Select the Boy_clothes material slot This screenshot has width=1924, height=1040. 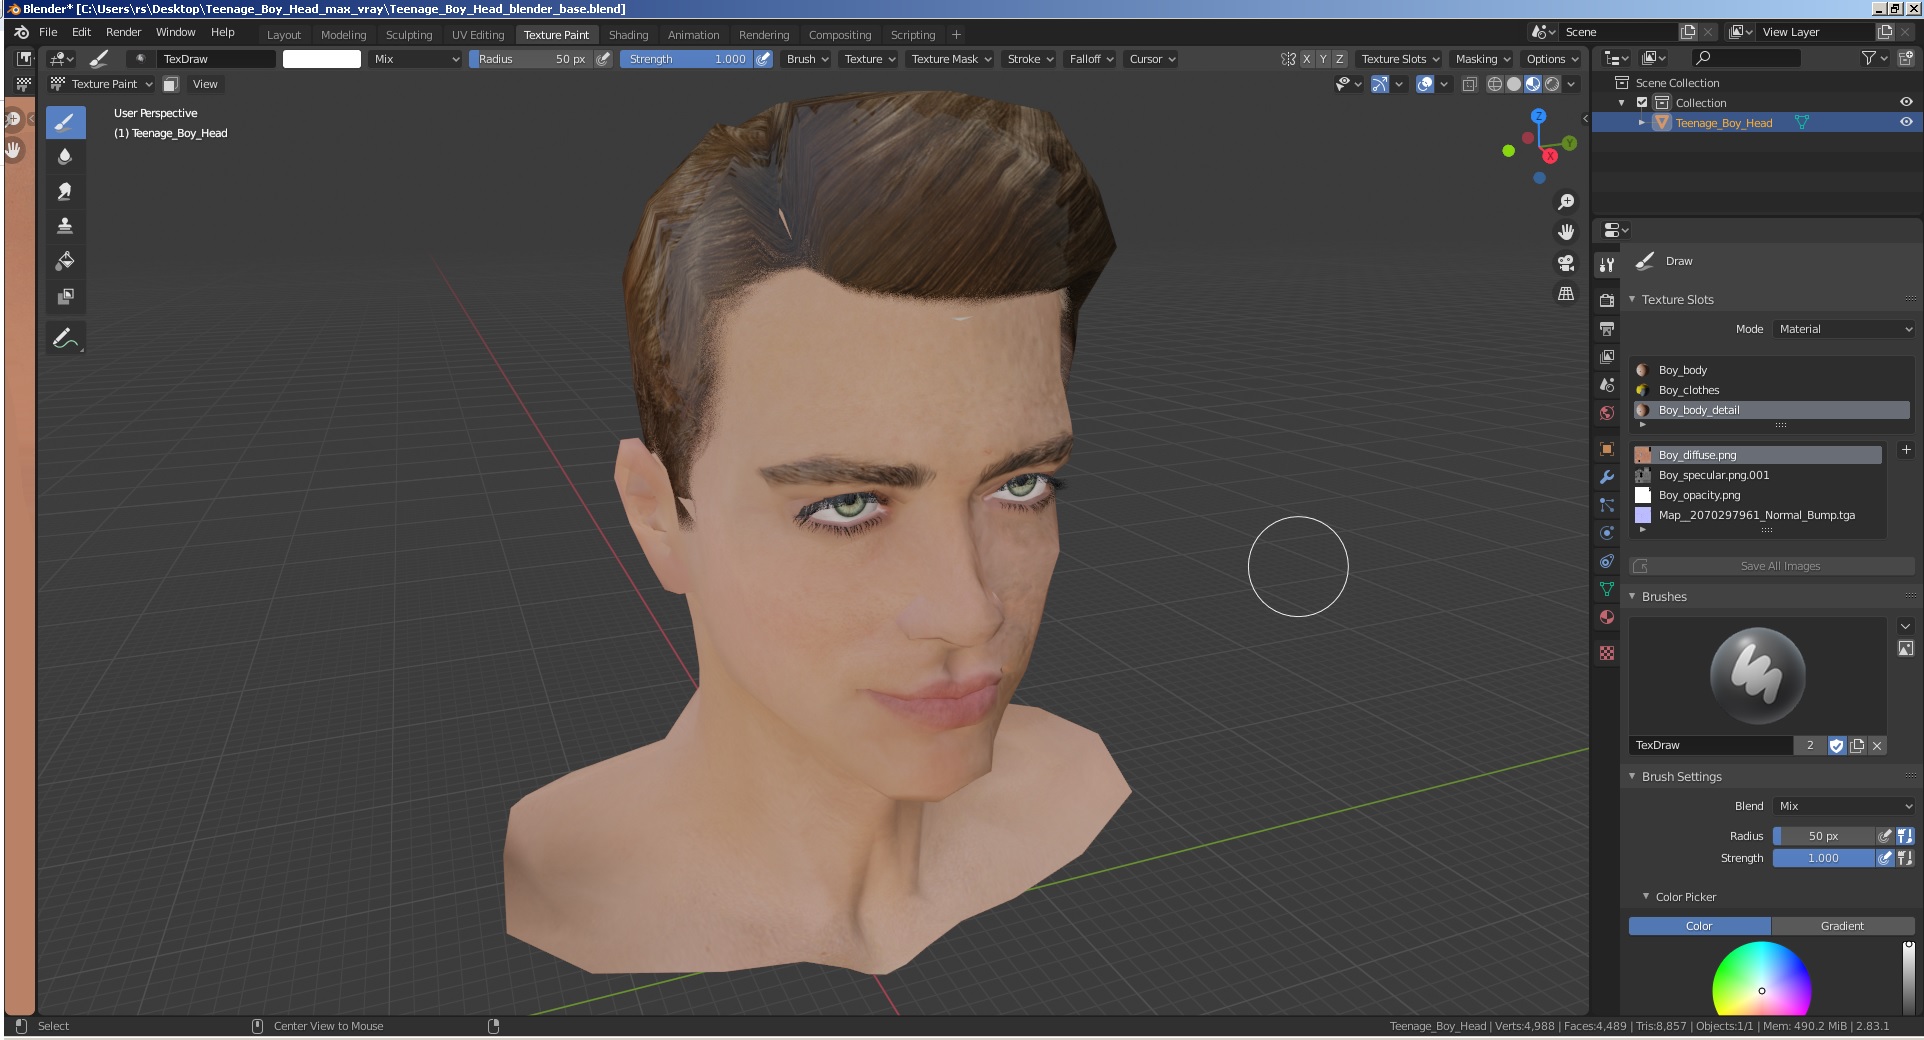point(1771,390)
